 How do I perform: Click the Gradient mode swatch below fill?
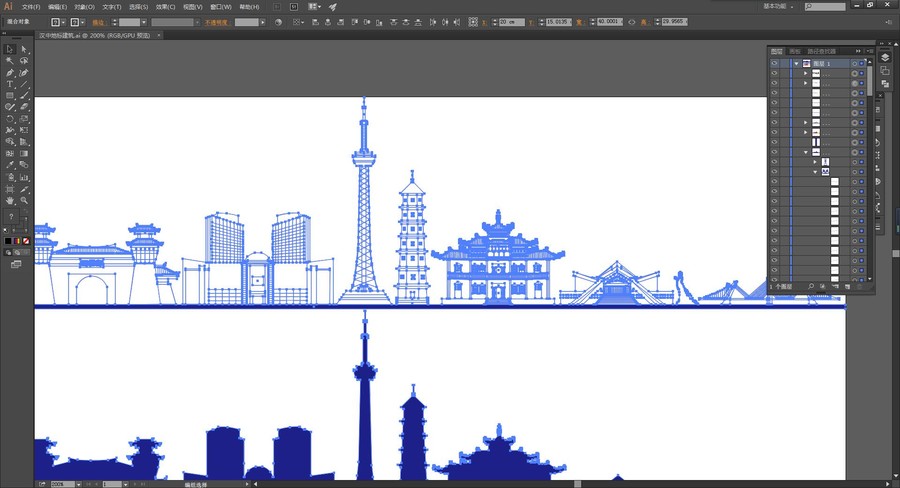click(17, 241)
